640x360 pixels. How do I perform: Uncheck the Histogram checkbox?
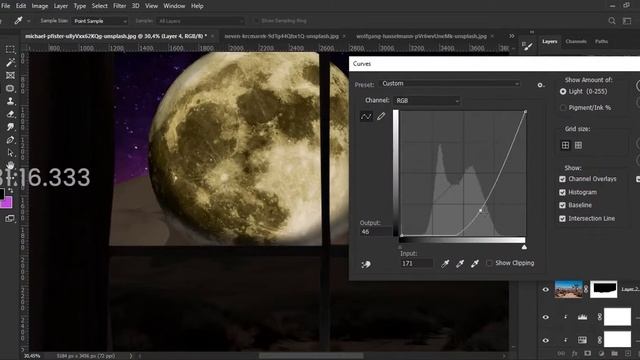point(562,192)
